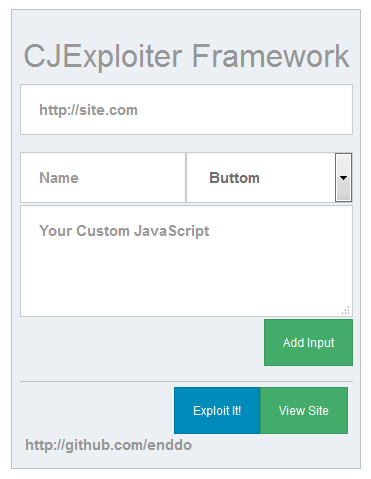Click the textarea resize grip corner icon
The height and width of the screenshot is (479, 371).
click(346, 310)
